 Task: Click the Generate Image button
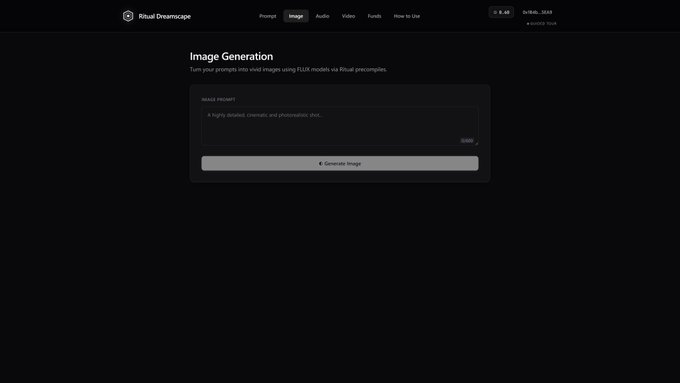[x=340, y=164]
